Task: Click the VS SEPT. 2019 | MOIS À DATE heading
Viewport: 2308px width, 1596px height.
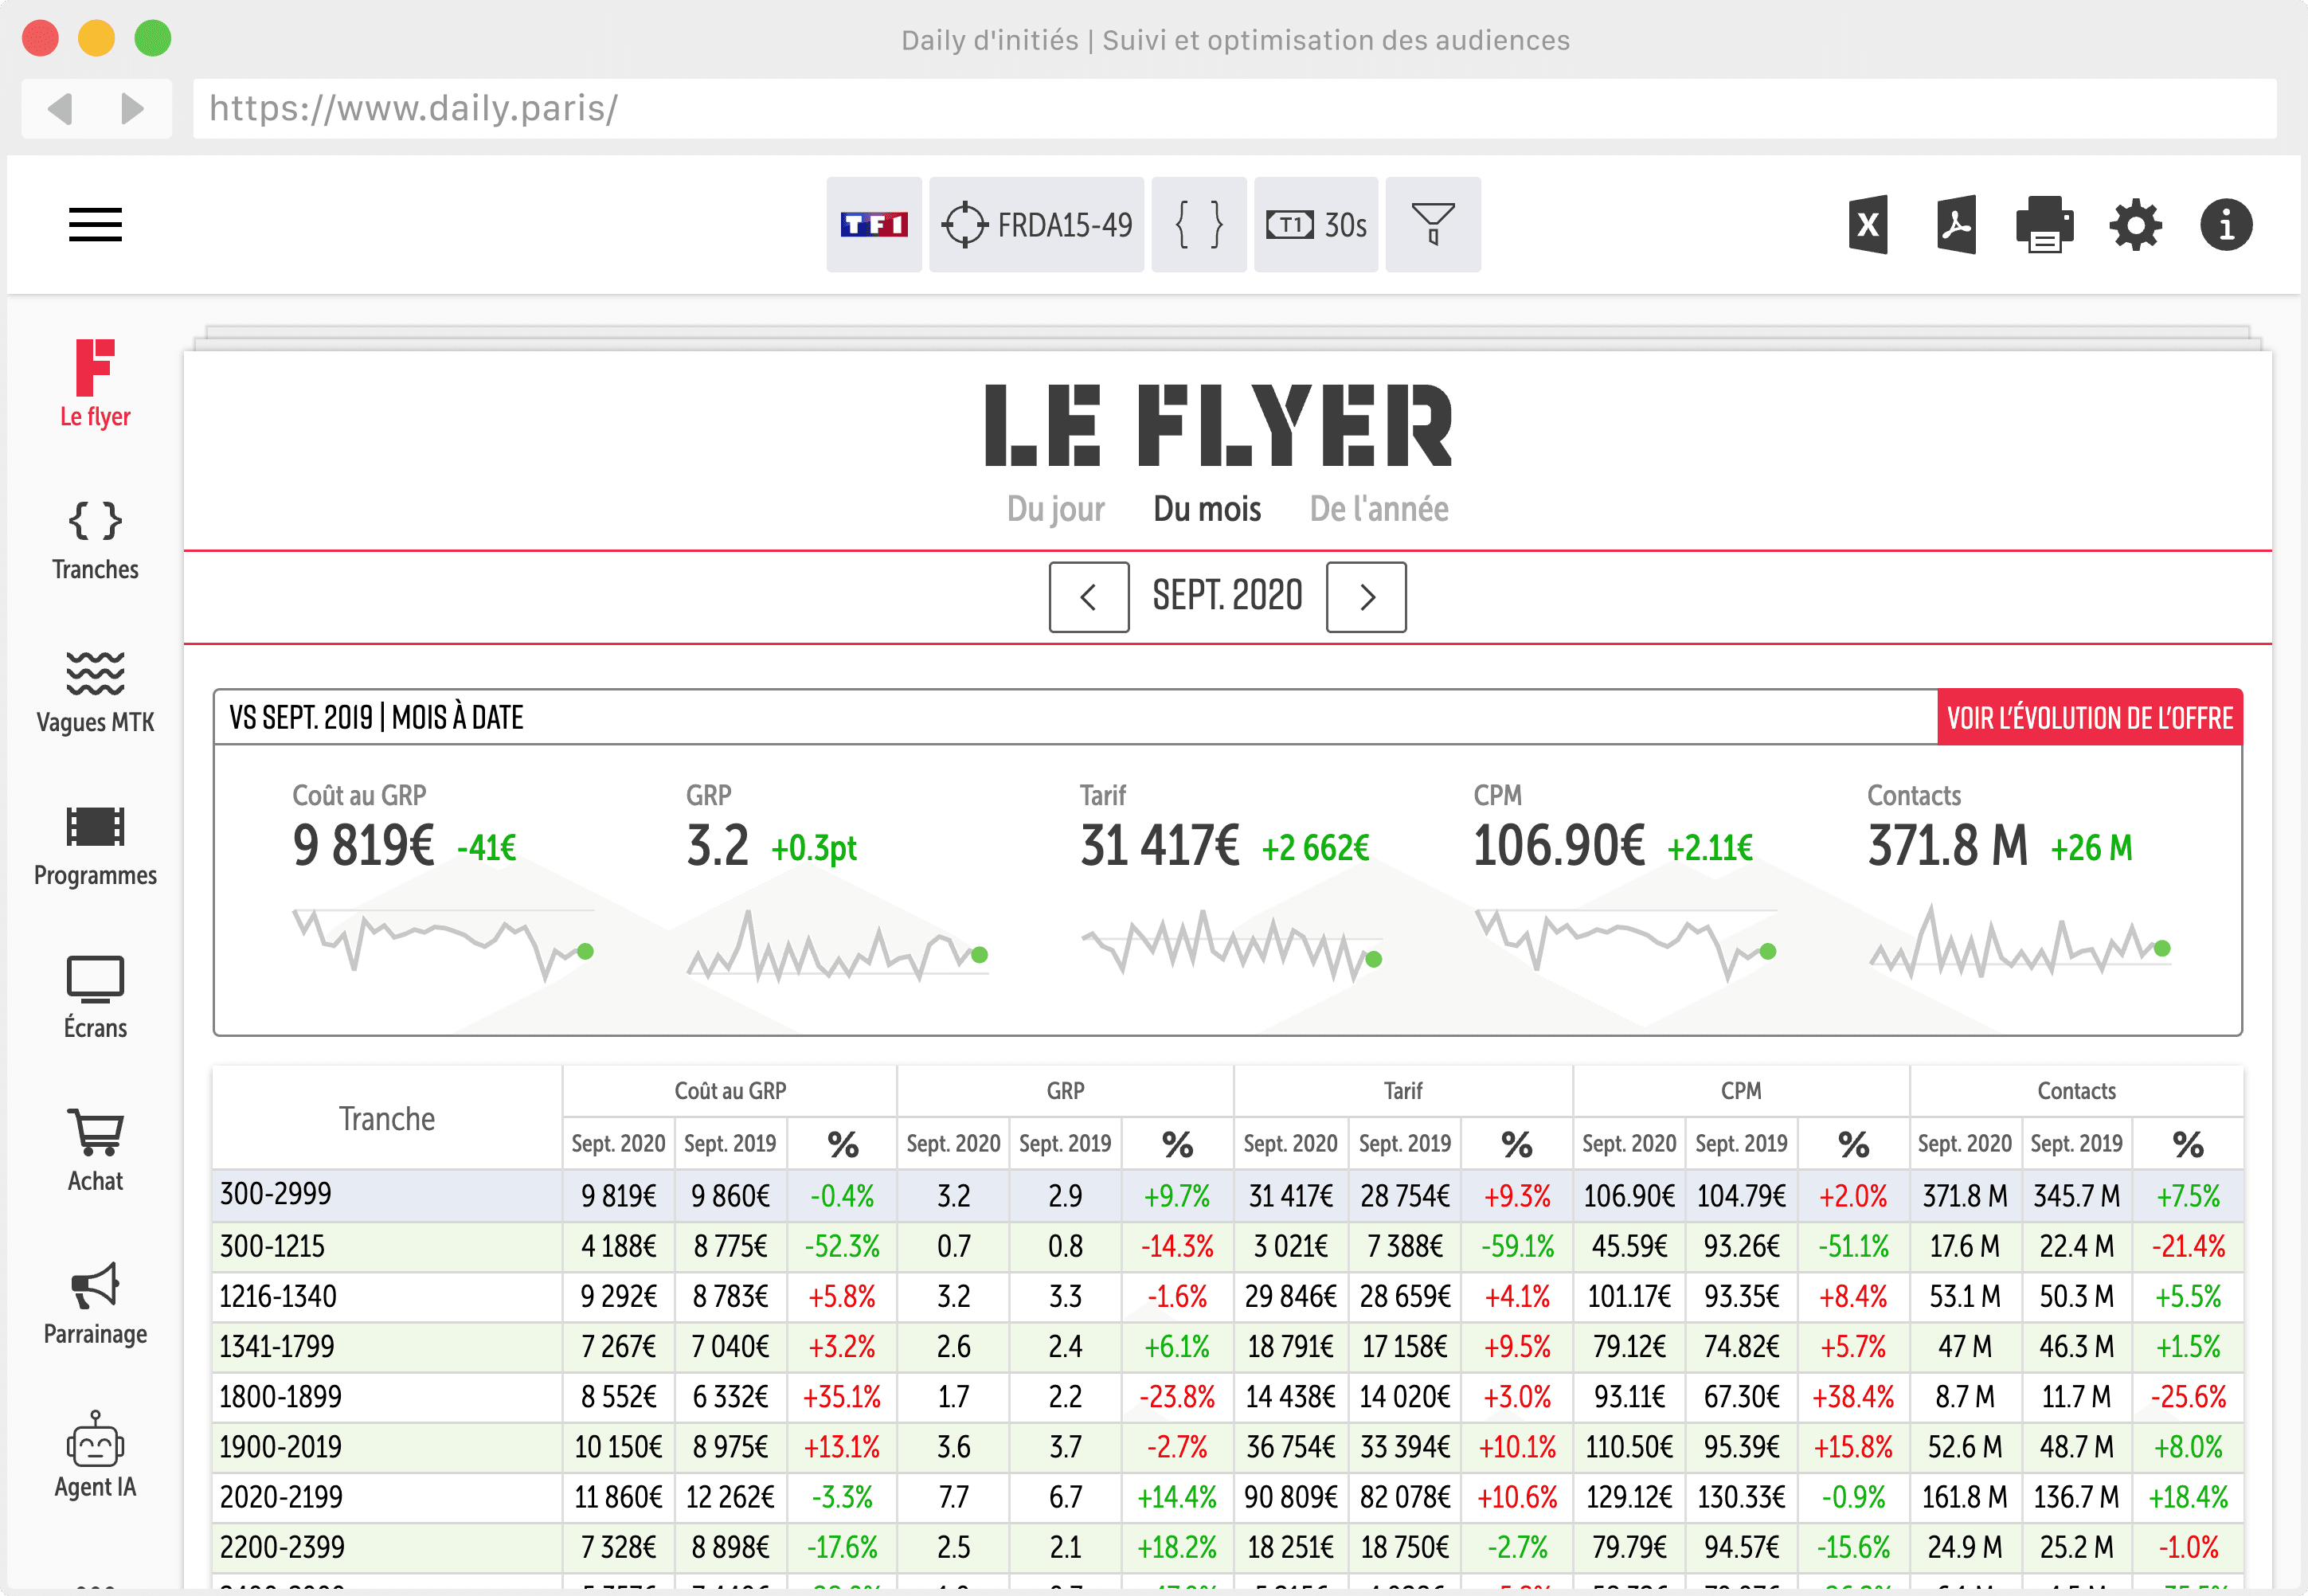Action: (x=376, y=718)
